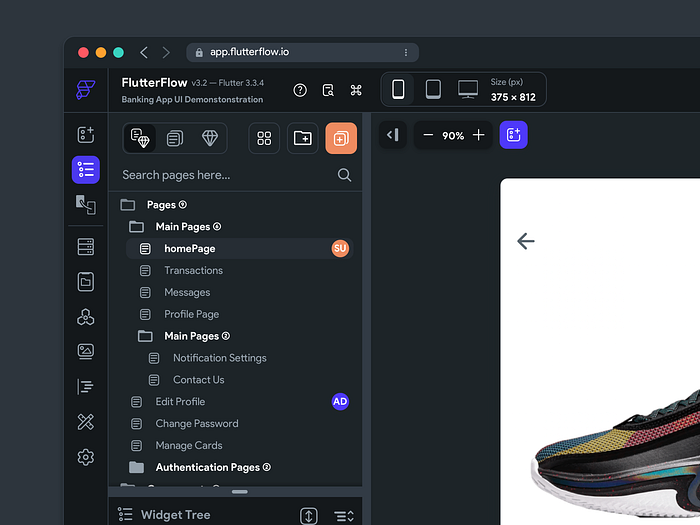Open the Transactions page
Image resolution: width=700 pixels, height=525 pixels.
coord(193,270)
